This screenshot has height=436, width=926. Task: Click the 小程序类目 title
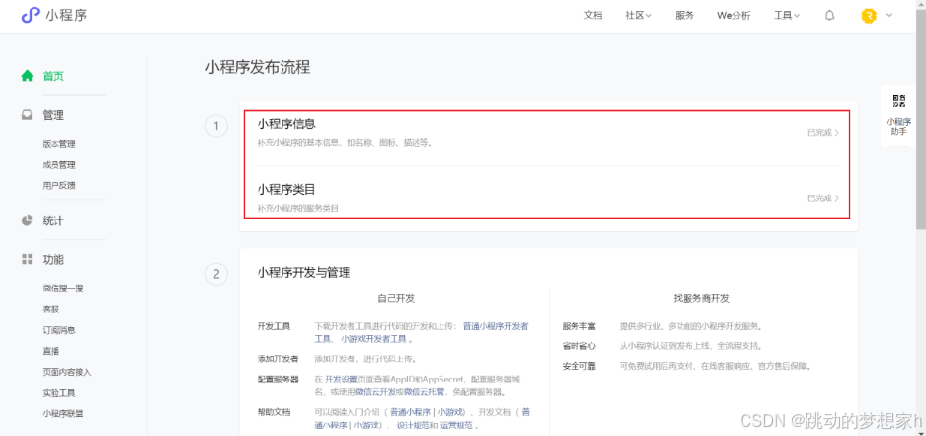286,190
